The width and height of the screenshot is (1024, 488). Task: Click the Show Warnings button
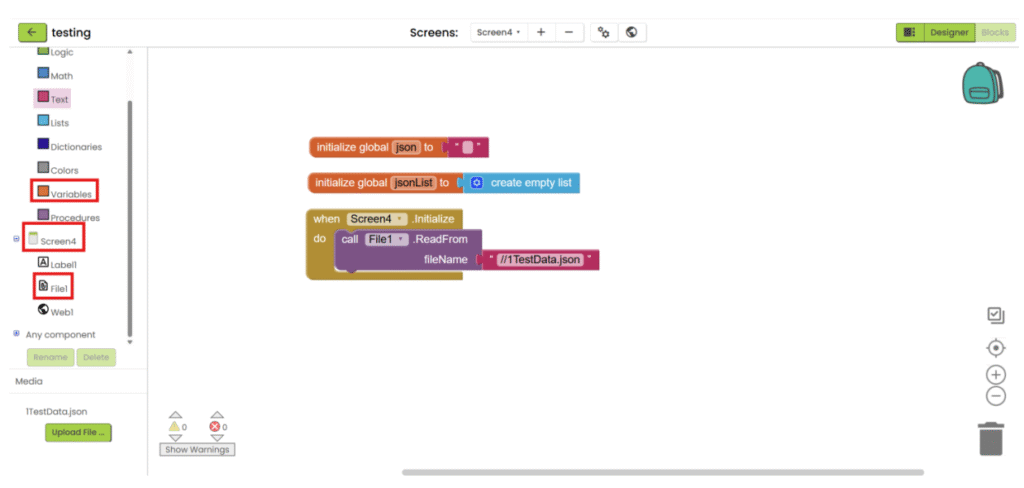click(197, 450)
